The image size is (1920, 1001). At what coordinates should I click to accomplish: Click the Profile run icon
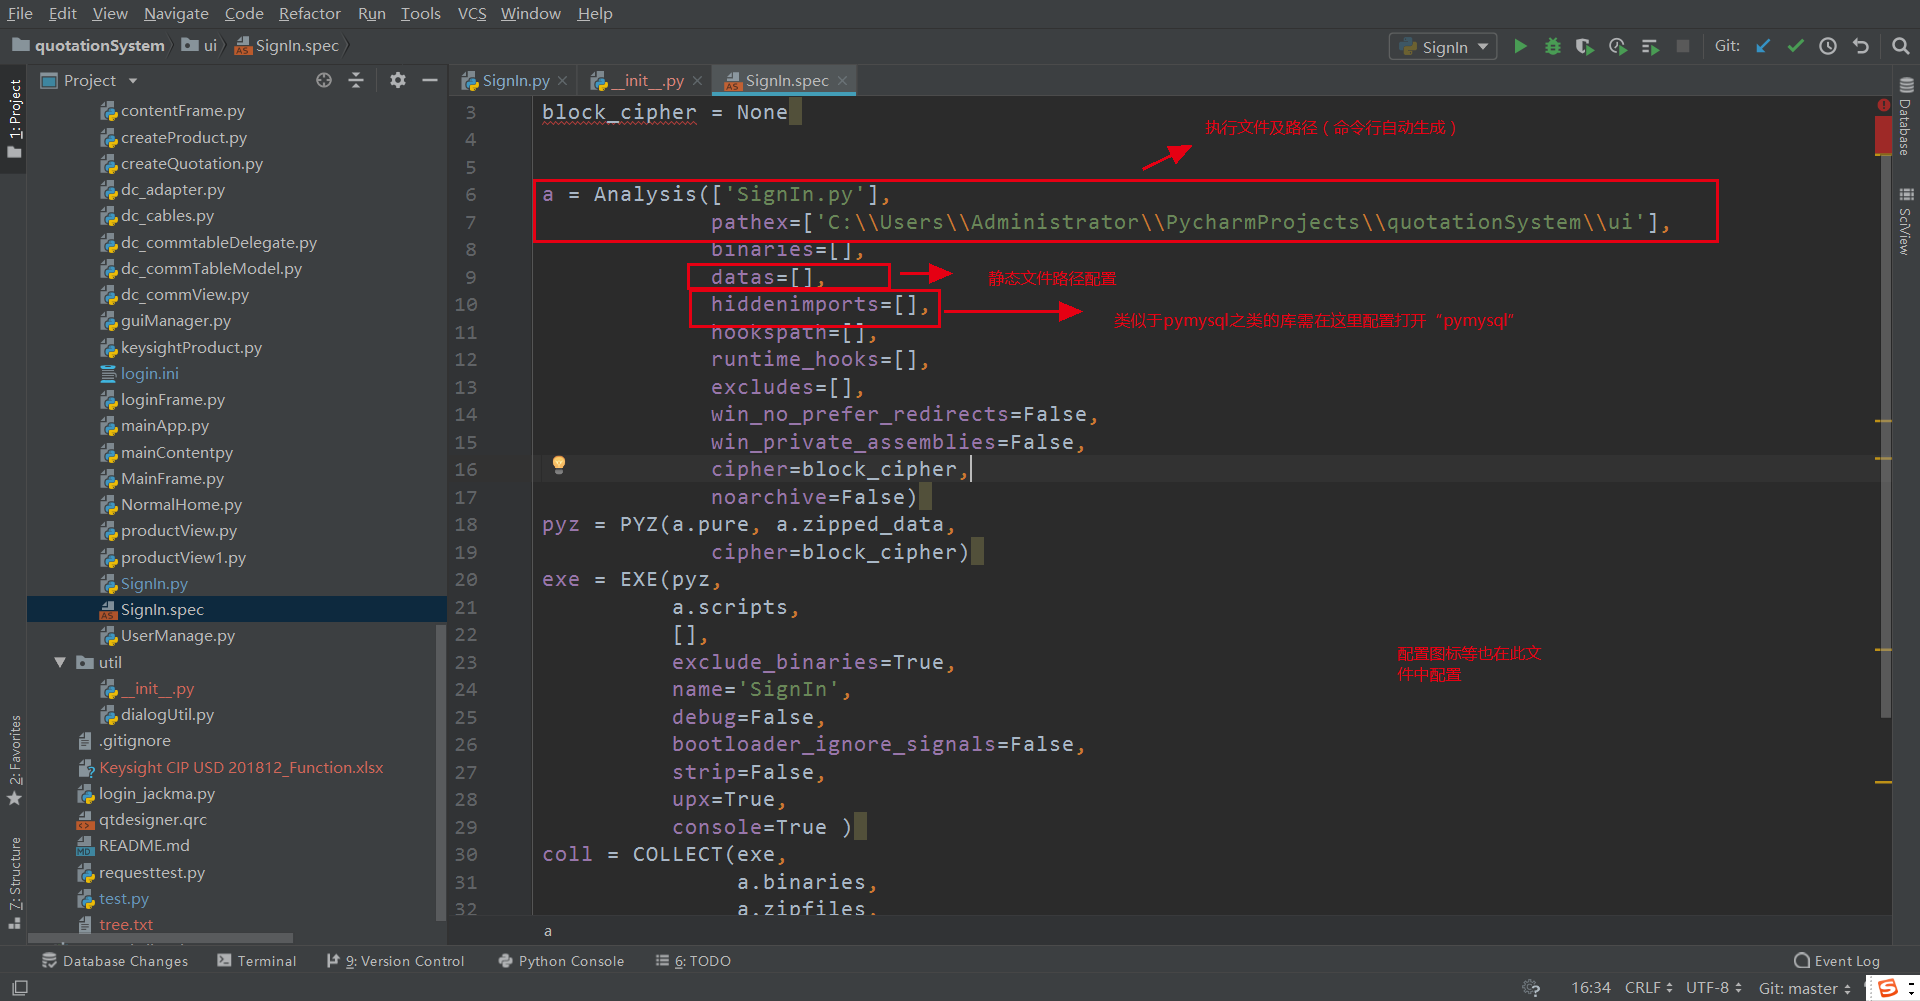pos(1617,46)
